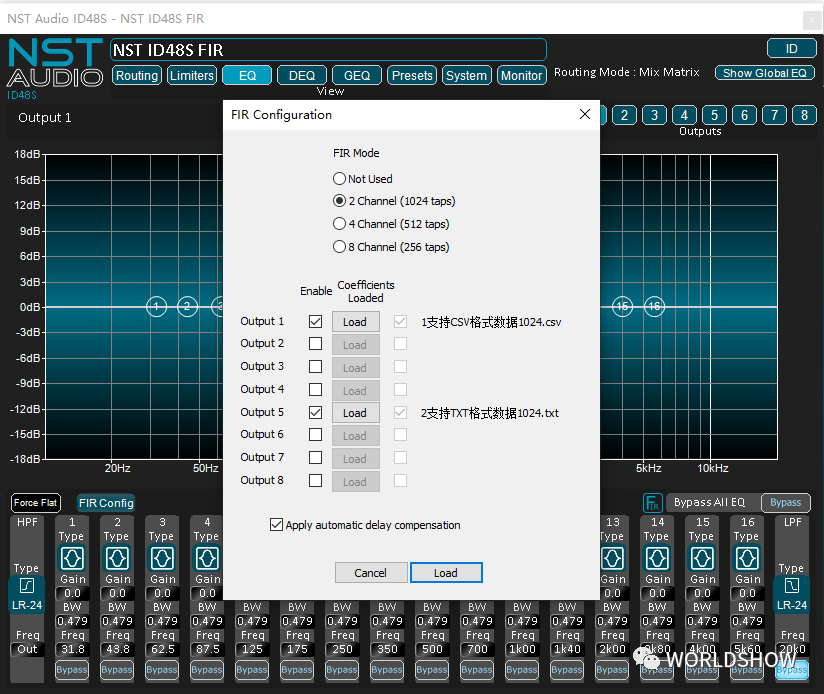Viewport: 824px width, 694px height.
Task: Edit LPF frequency value 20k0
Action: pyautogui.click(x=792, y=649)
